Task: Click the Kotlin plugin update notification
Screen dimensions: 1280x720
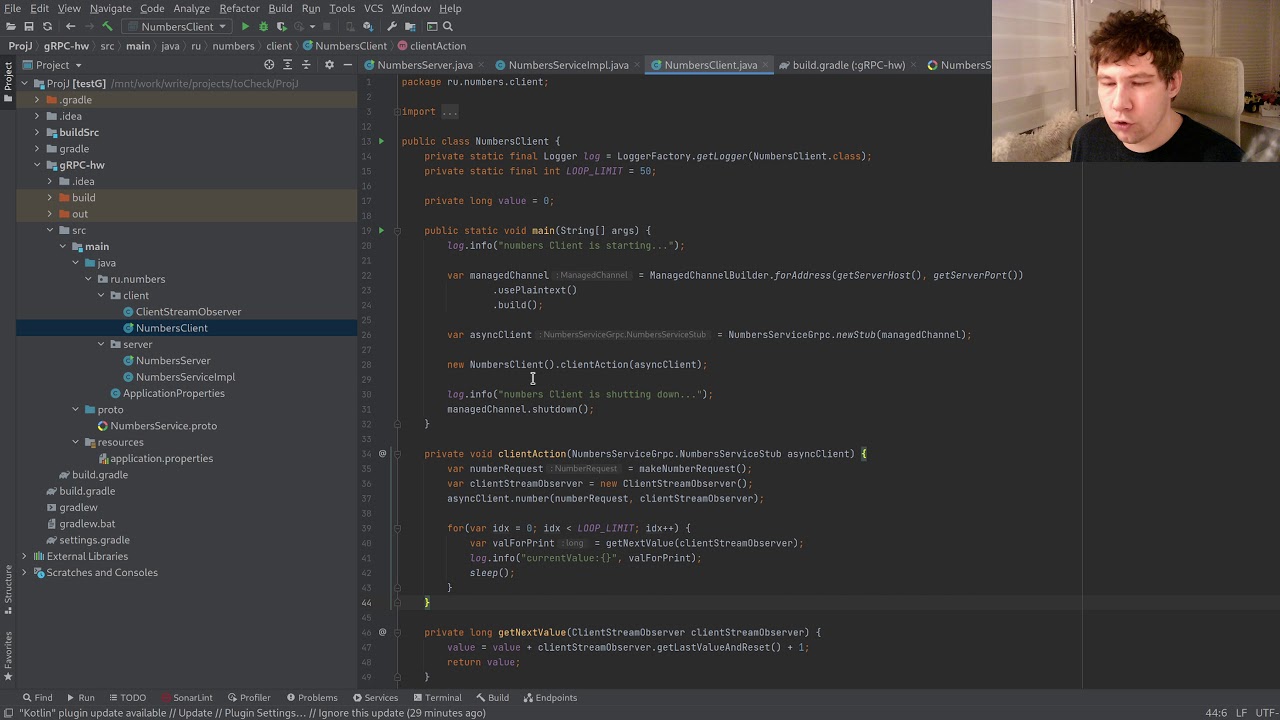Action: click(252, 713)
